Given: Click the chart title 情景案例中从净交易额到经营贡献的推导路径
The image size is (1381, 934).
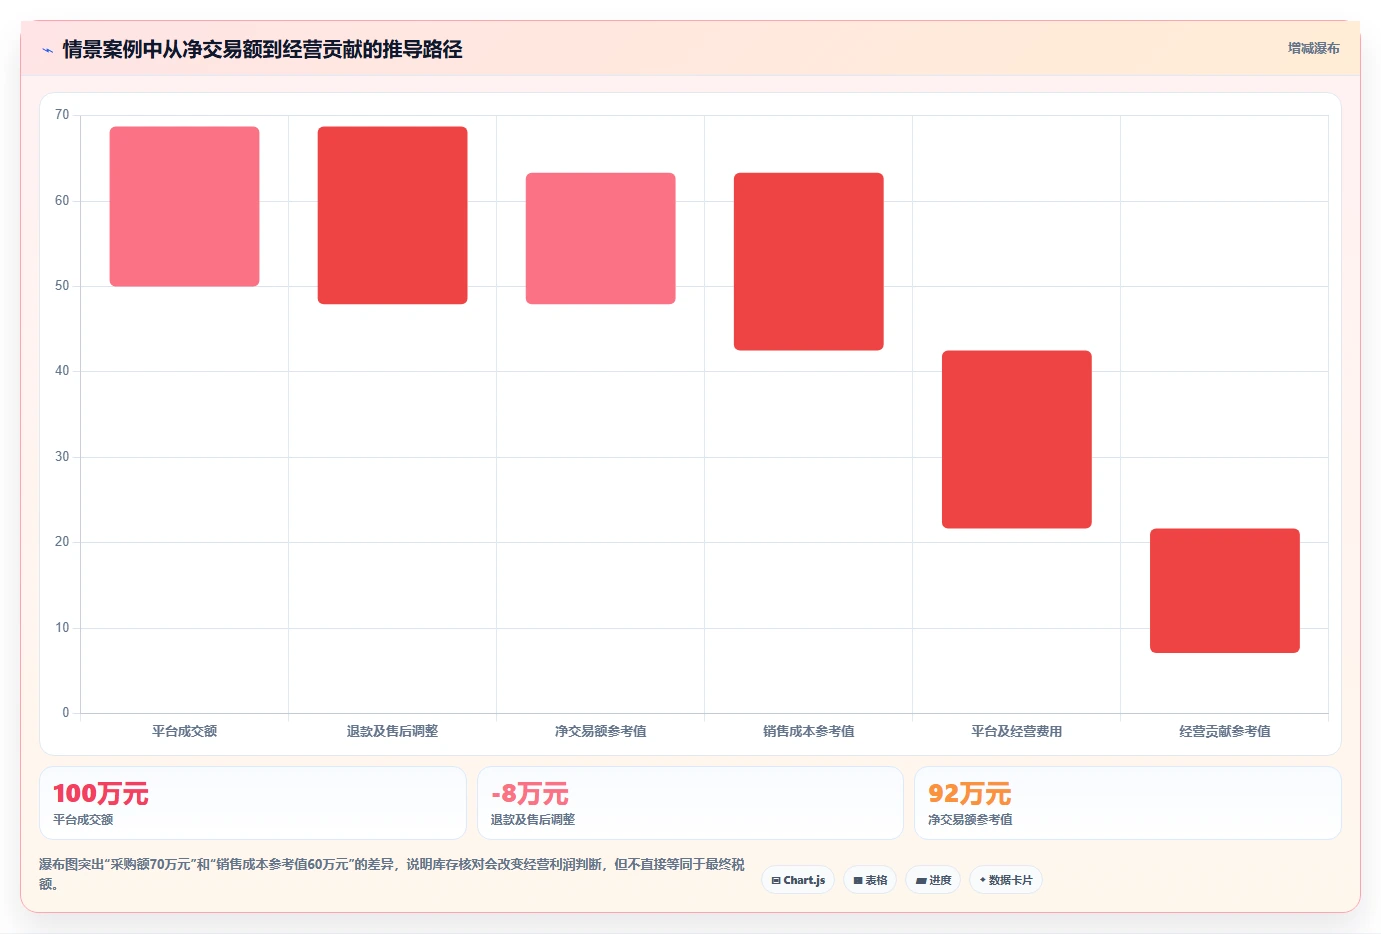Looking at the screenshot, I should [x=262, y=49].
